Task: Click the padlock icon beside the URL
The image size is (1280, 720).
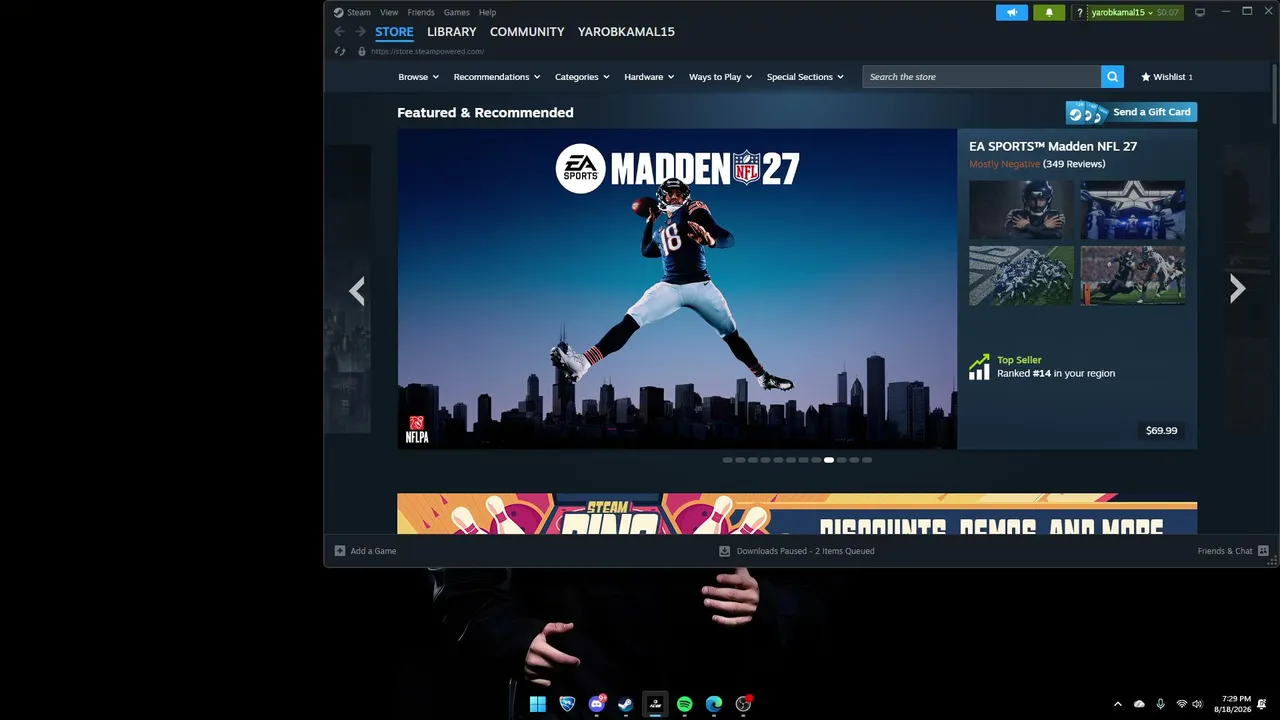Action: pos(362,51)
